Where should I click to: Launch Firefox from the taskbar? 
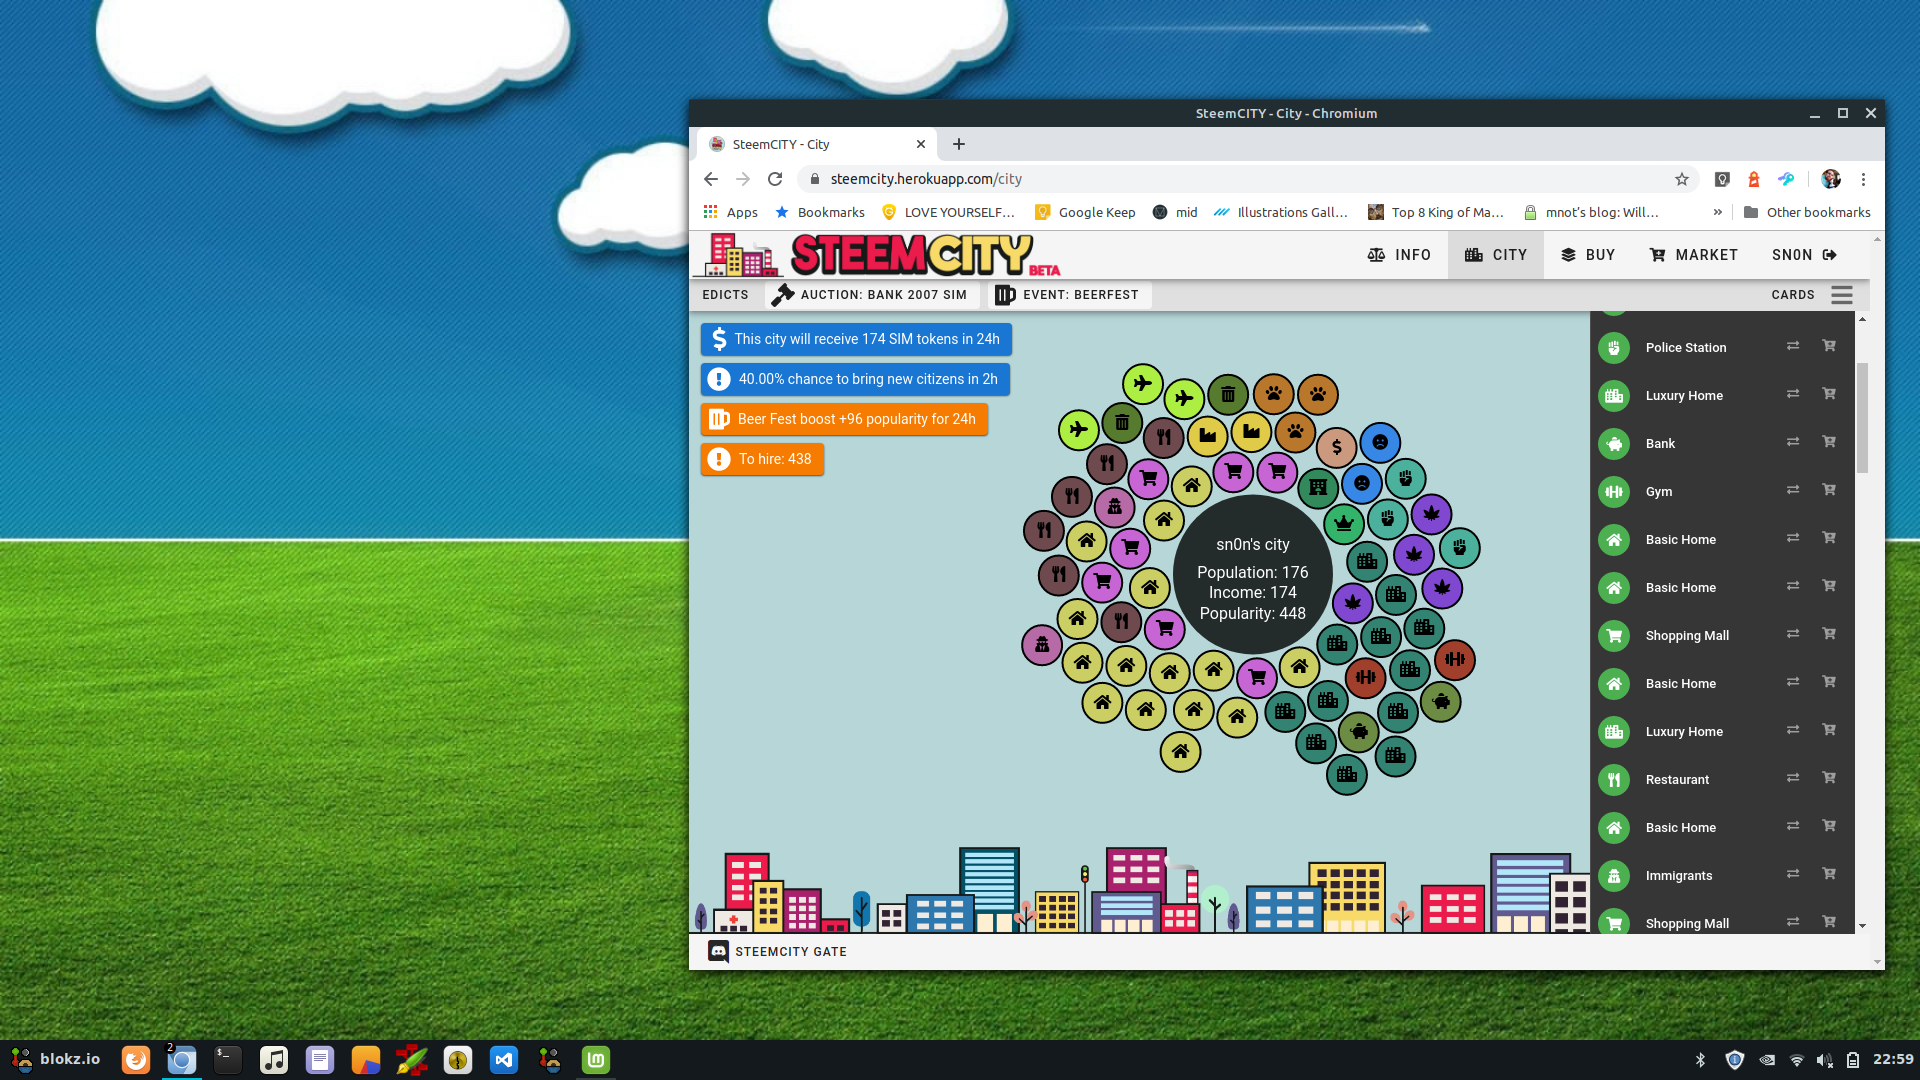tap(136, 1060)
